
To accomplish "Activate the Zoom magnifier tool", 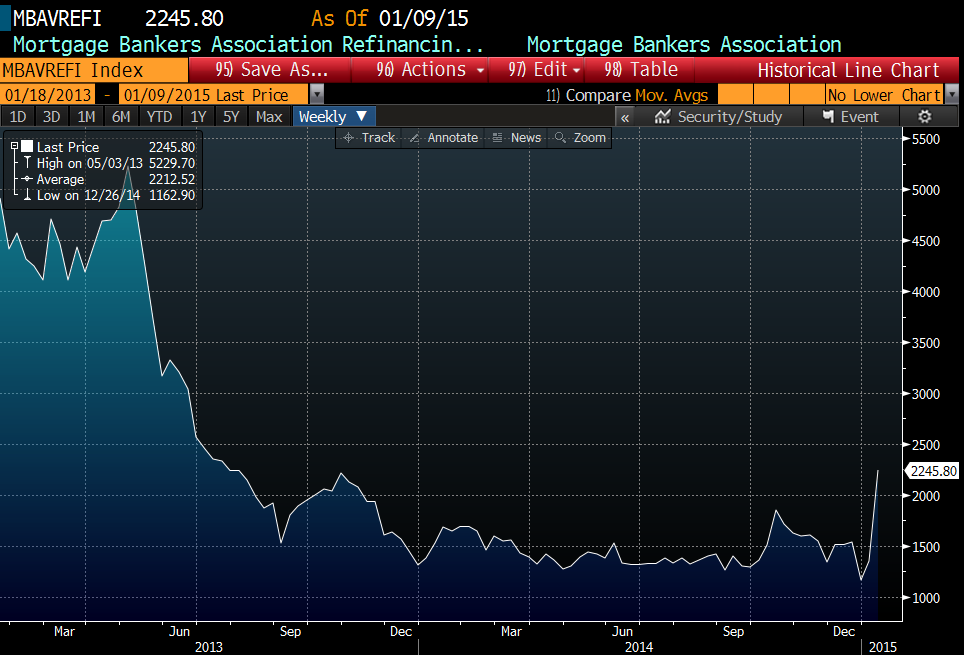I will [x=580, y=138].
